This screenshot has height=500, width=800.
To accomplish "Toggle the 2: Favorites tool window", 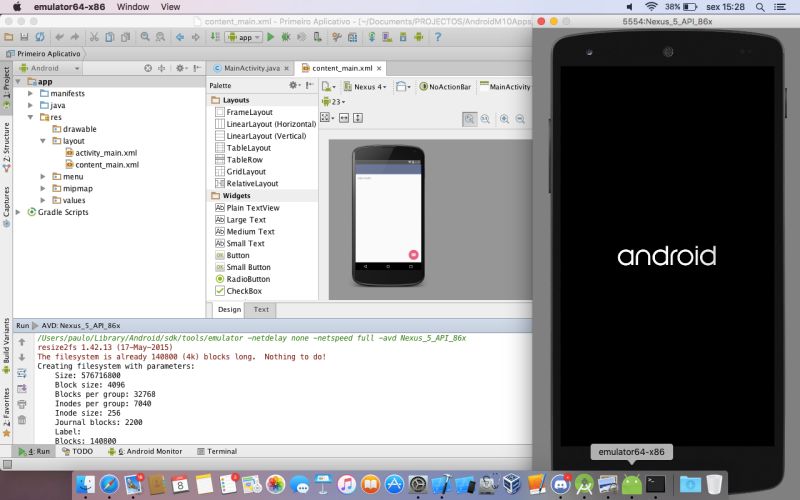I will 6,411.
